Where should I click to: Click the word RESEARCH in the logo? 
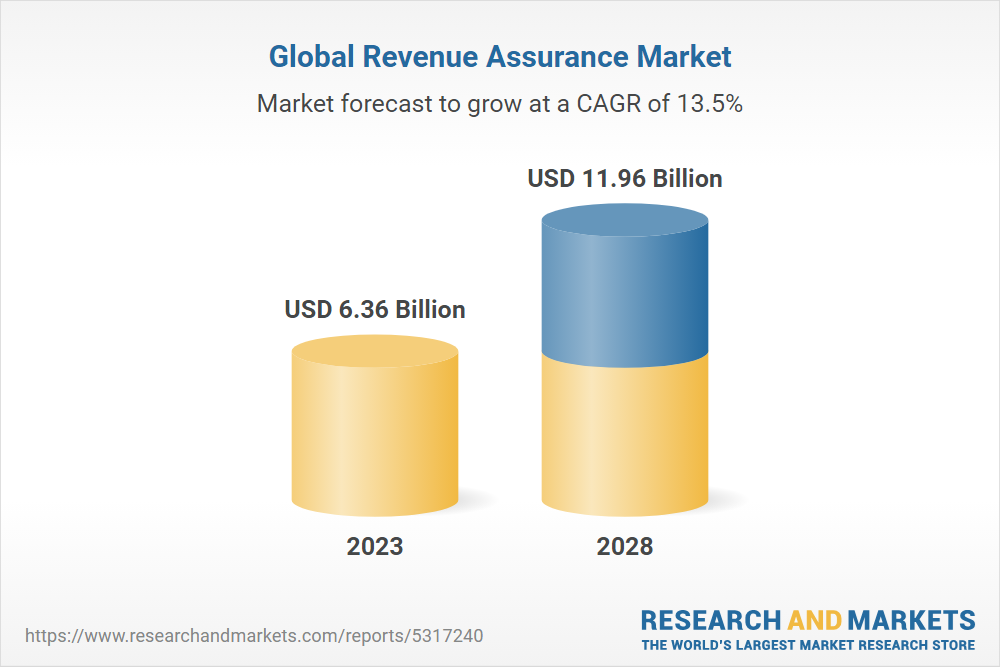click(711, 619)
